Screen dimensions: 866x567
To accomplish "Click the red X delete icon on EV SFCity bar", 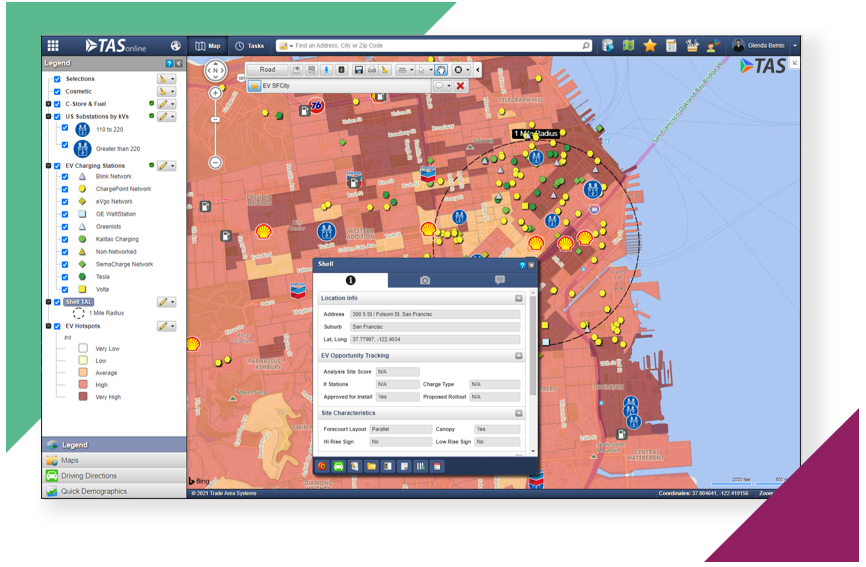I will [x=460, y=86].
